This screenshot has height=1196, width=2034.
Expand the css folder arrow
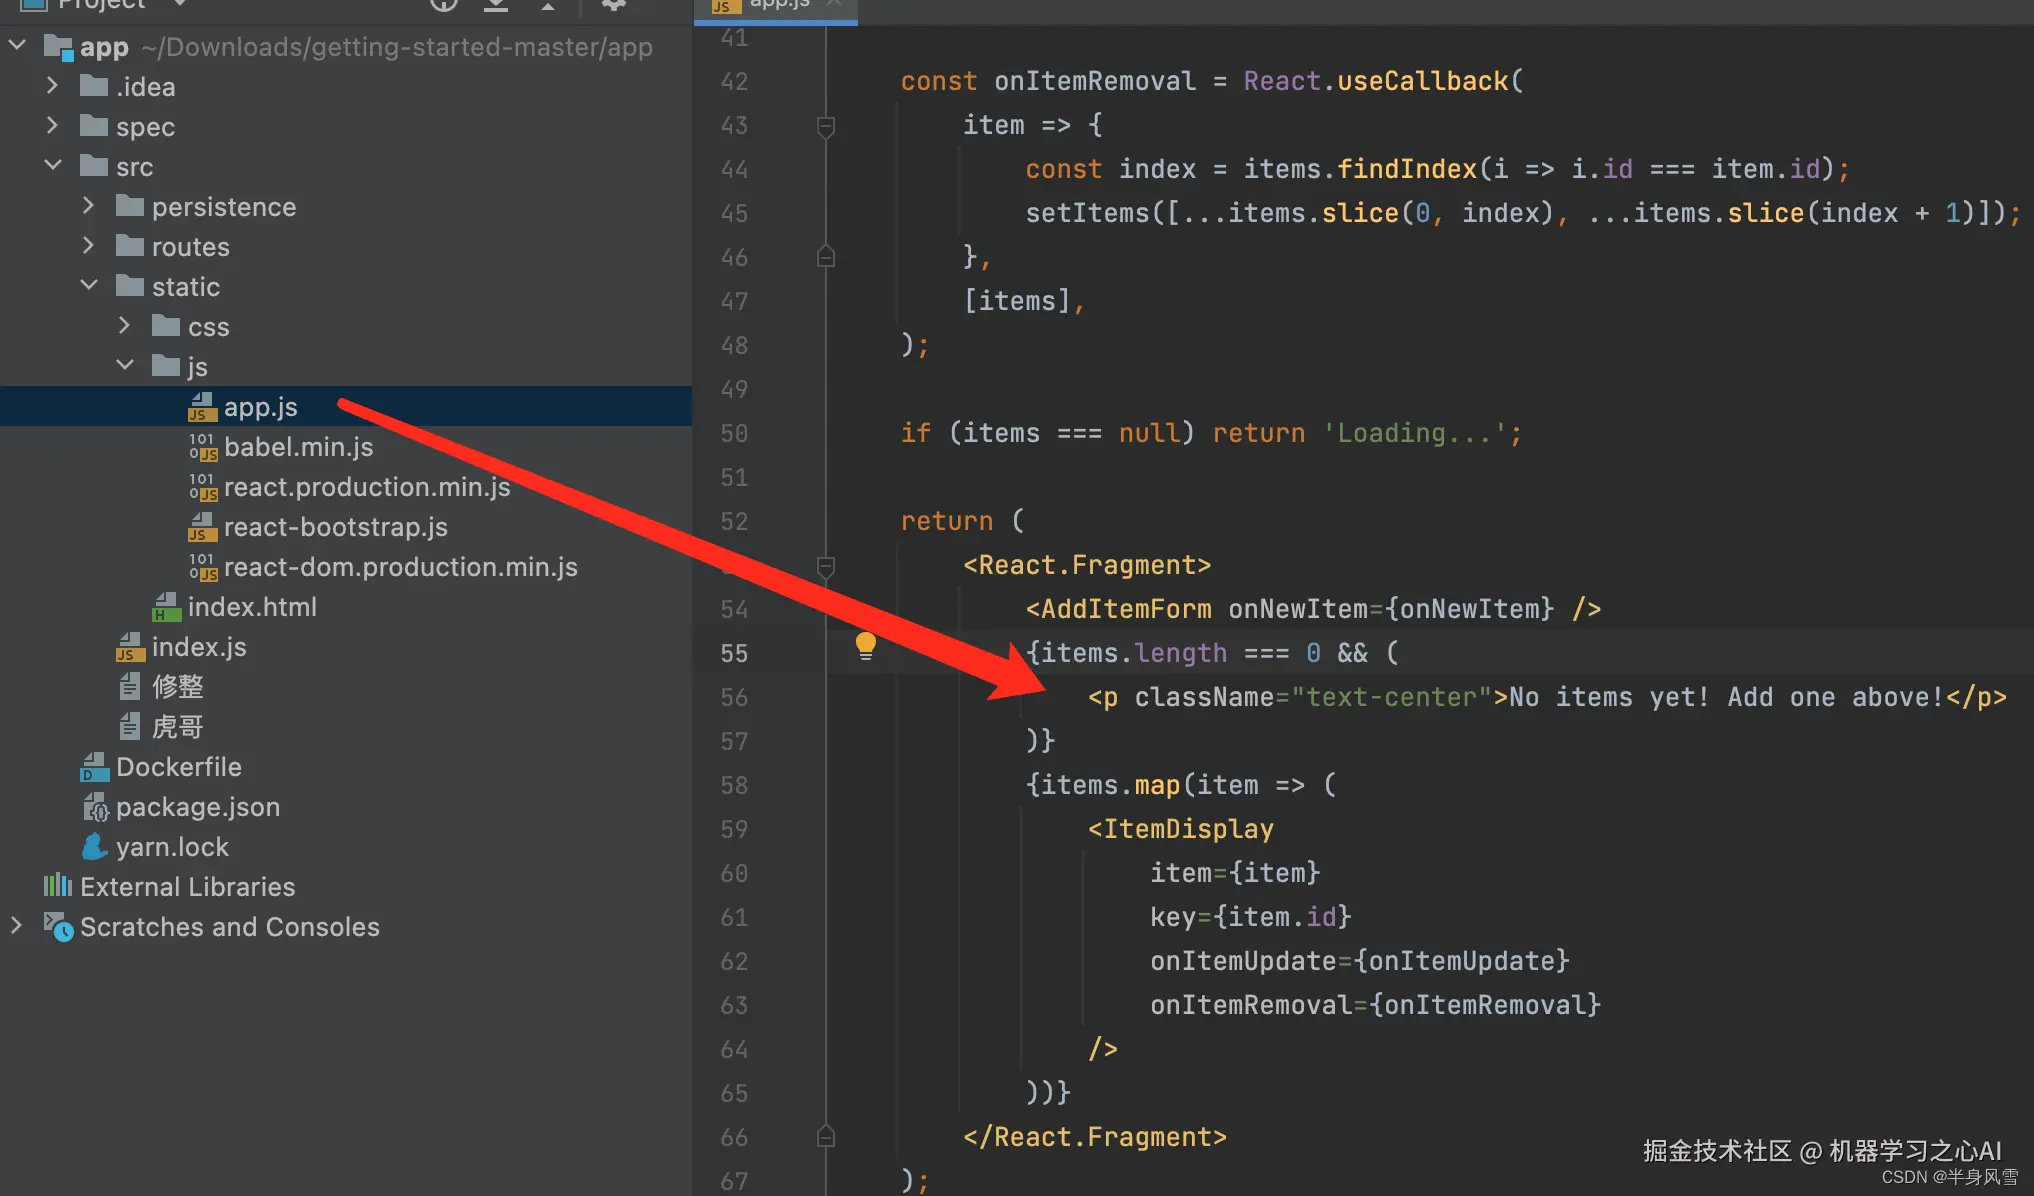(x=125, y=326)
